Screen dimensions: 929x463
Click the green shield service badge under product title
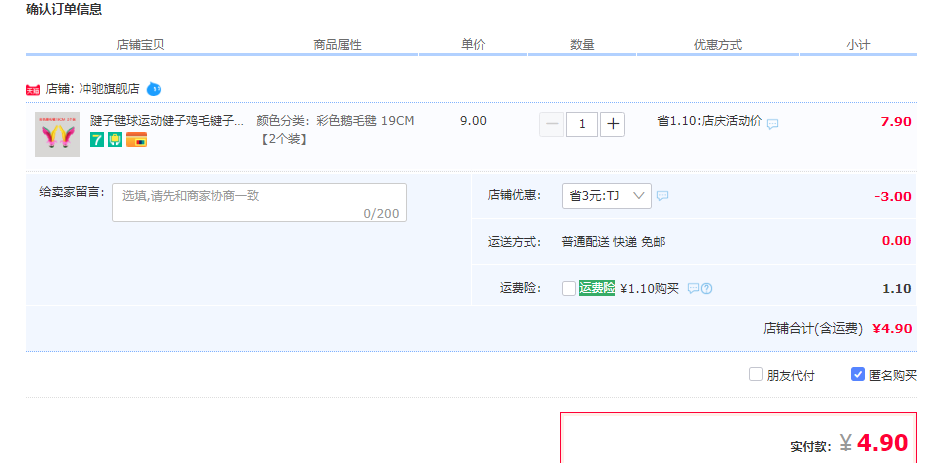(115, 140)
